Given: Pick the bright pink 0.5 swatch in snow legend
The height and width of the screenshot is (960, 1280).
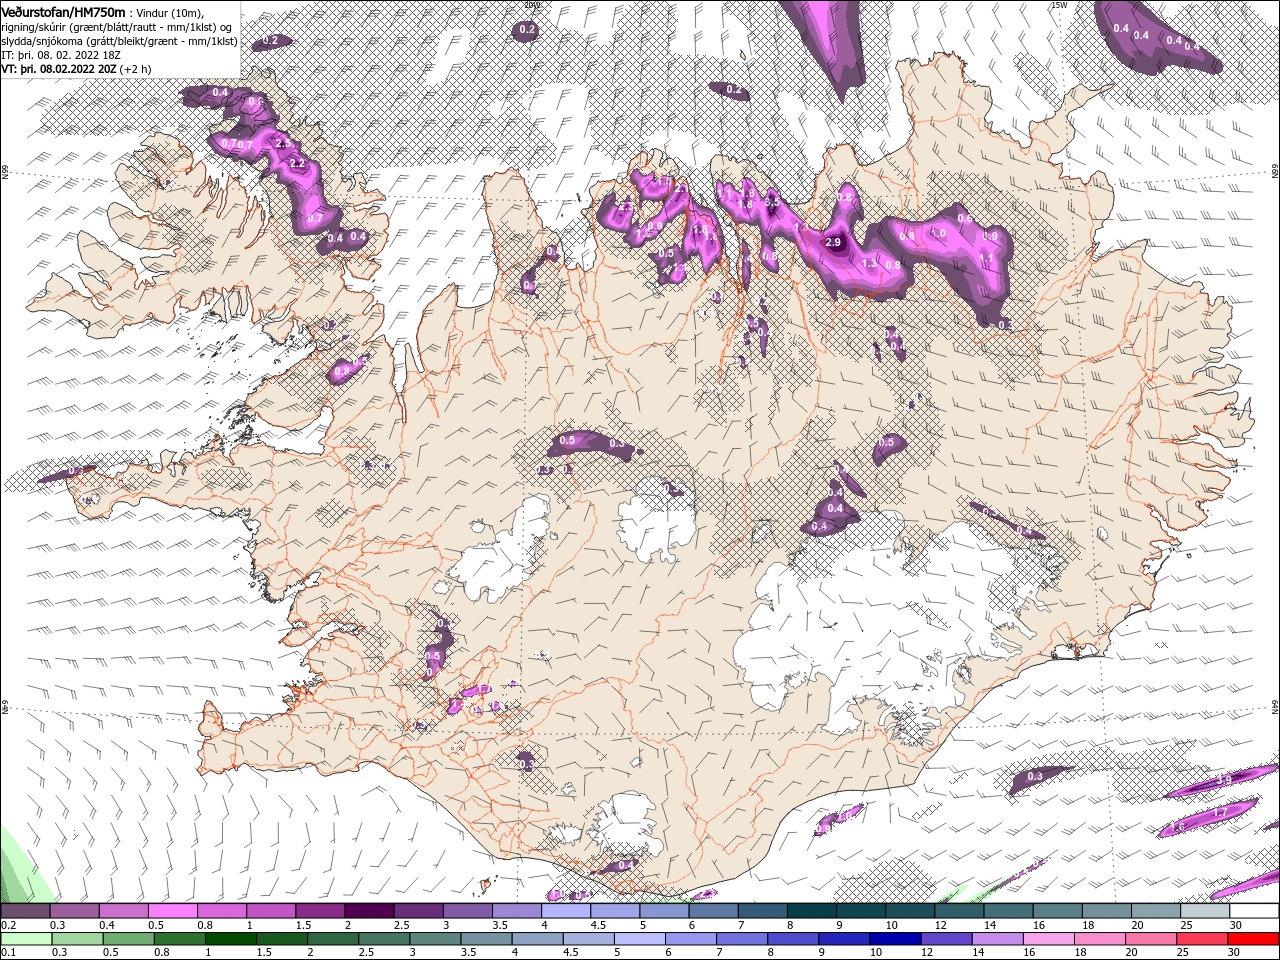Looking at the screenshot, I should pos(172,911).
